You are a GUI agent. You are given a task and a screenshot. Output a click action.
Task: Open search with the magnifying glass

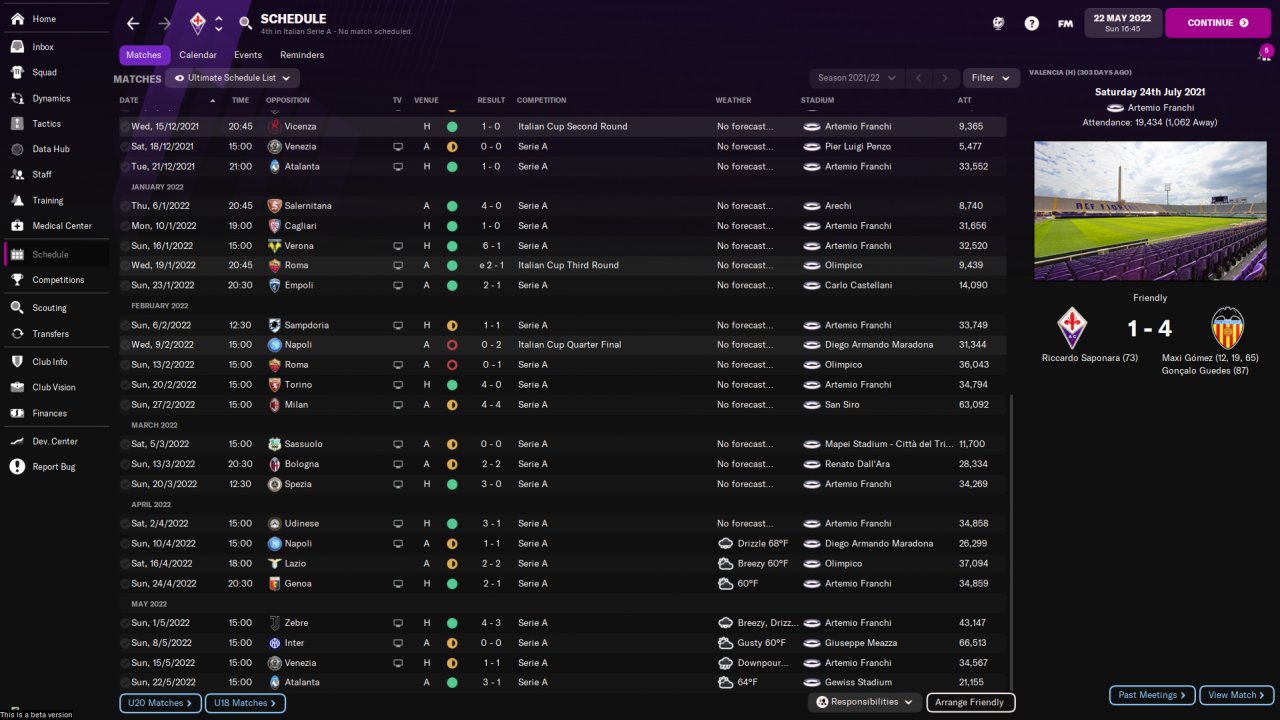245,23
